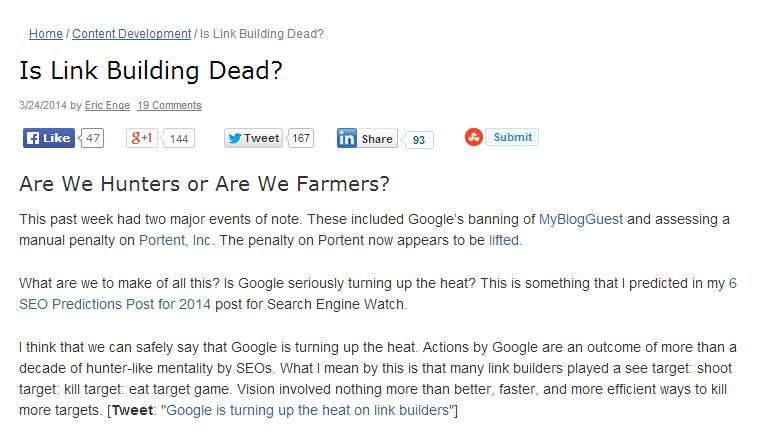This screenshot has width=778, height=432.
Task: Open the Google plus count 144
Action: pos(179,138)
